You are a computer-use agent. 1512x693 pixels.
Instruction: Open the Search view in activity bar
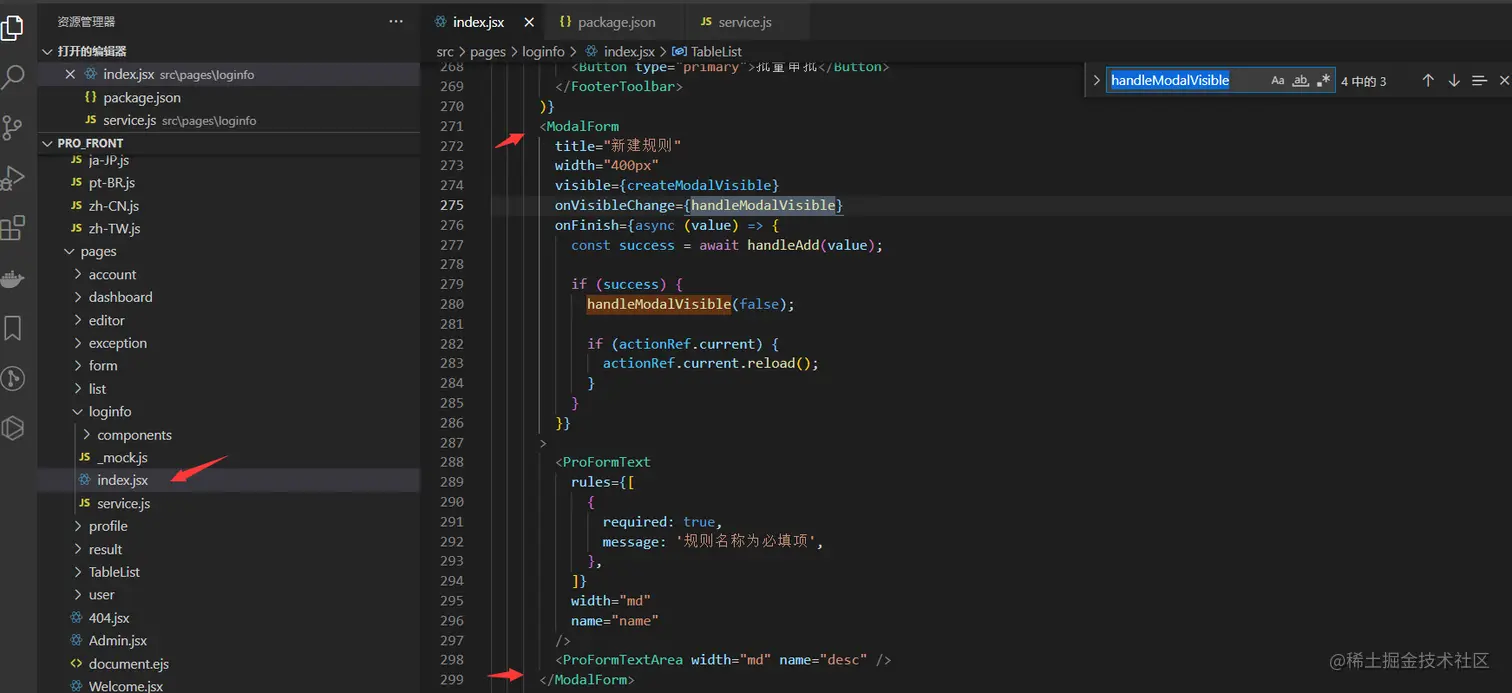13,77
